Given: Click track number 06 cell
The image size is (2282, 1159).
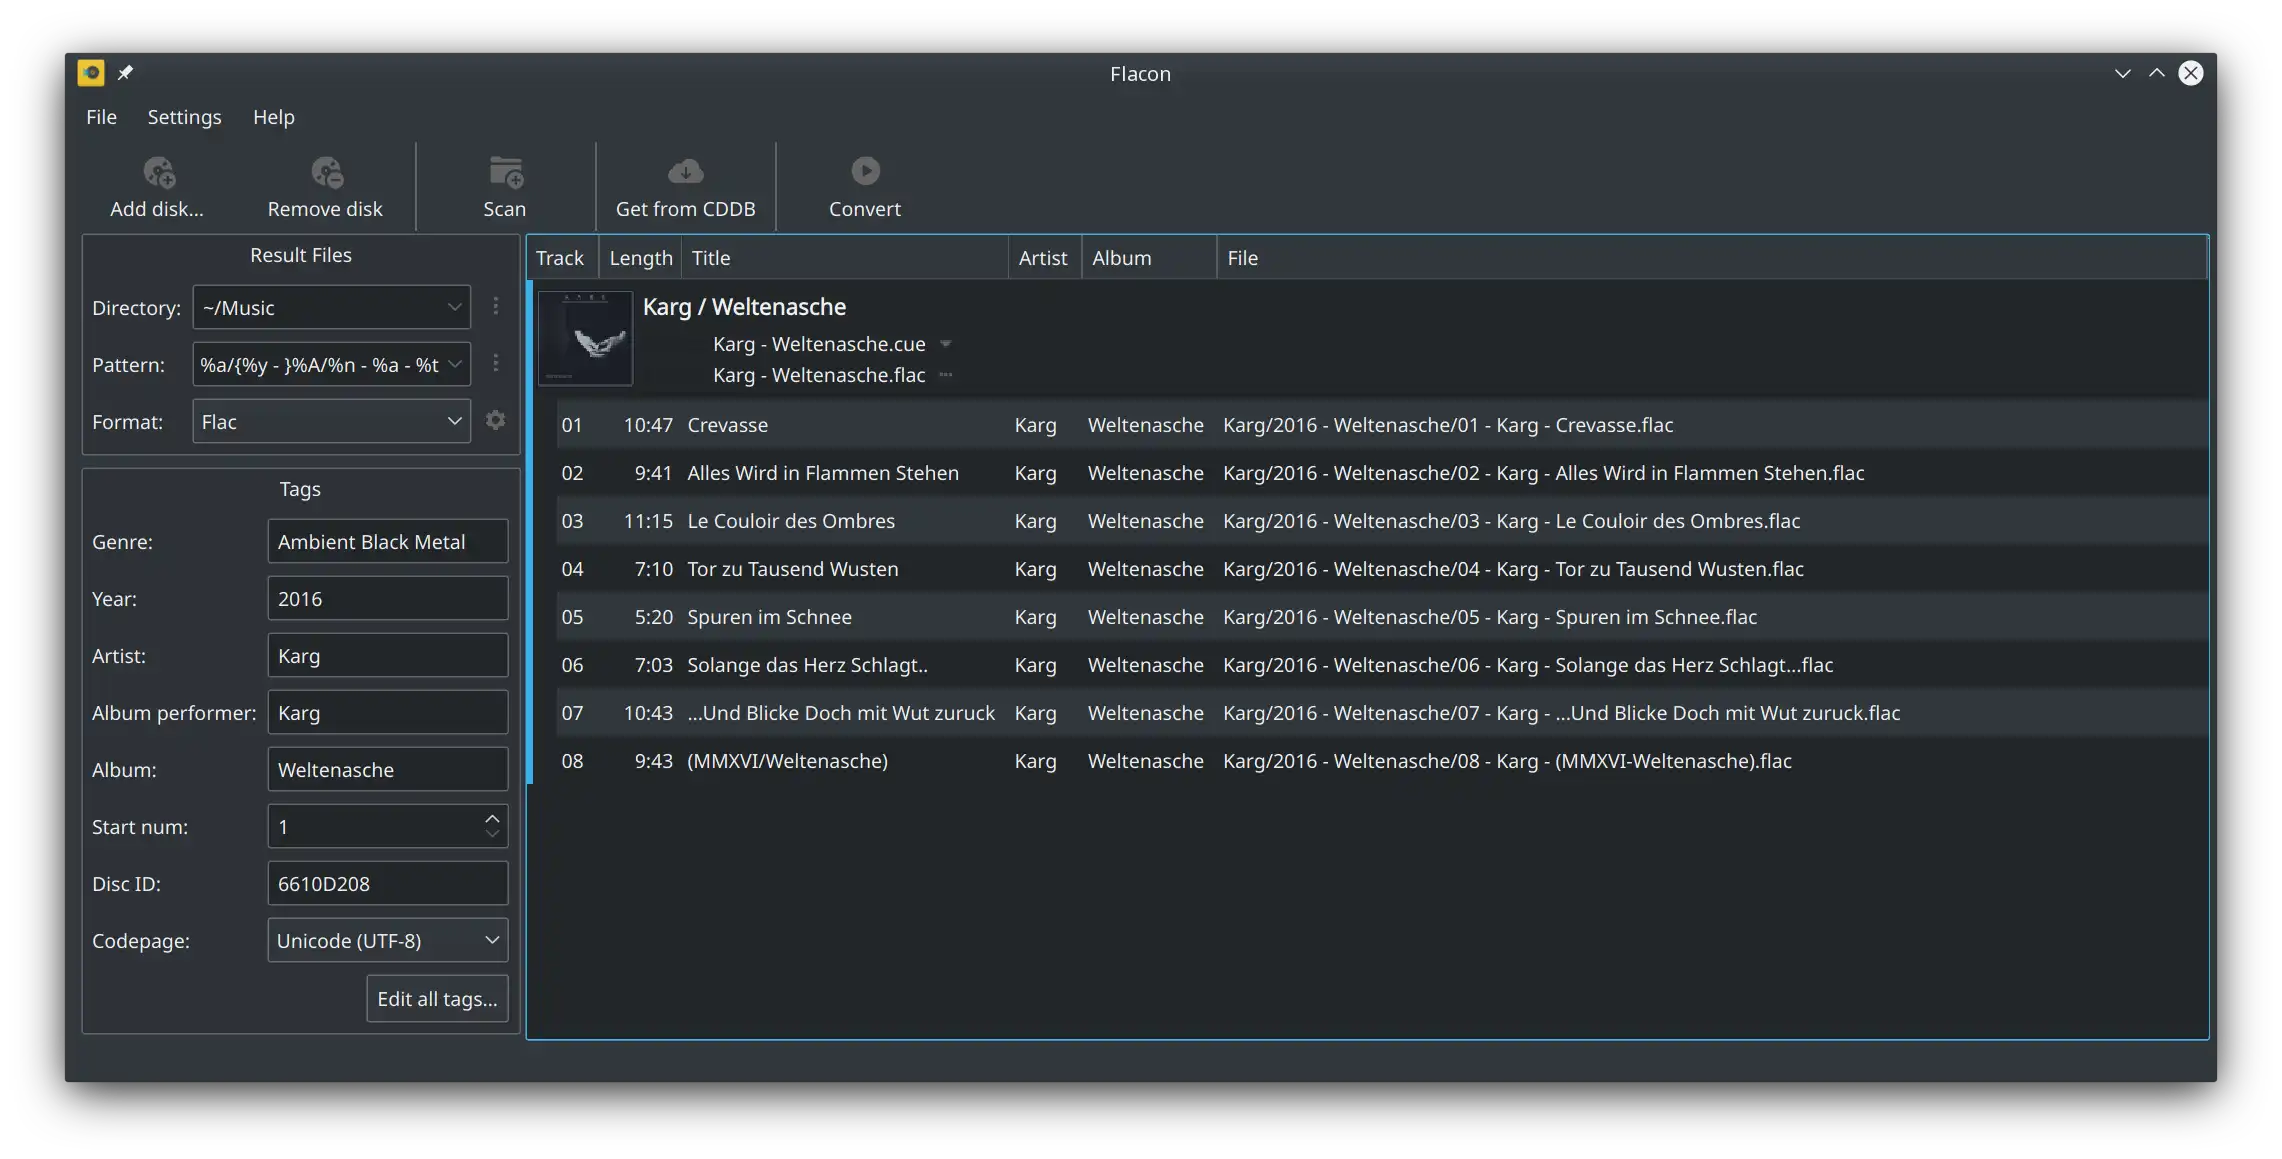Looking at the screenshot, I should click(572, 665).
